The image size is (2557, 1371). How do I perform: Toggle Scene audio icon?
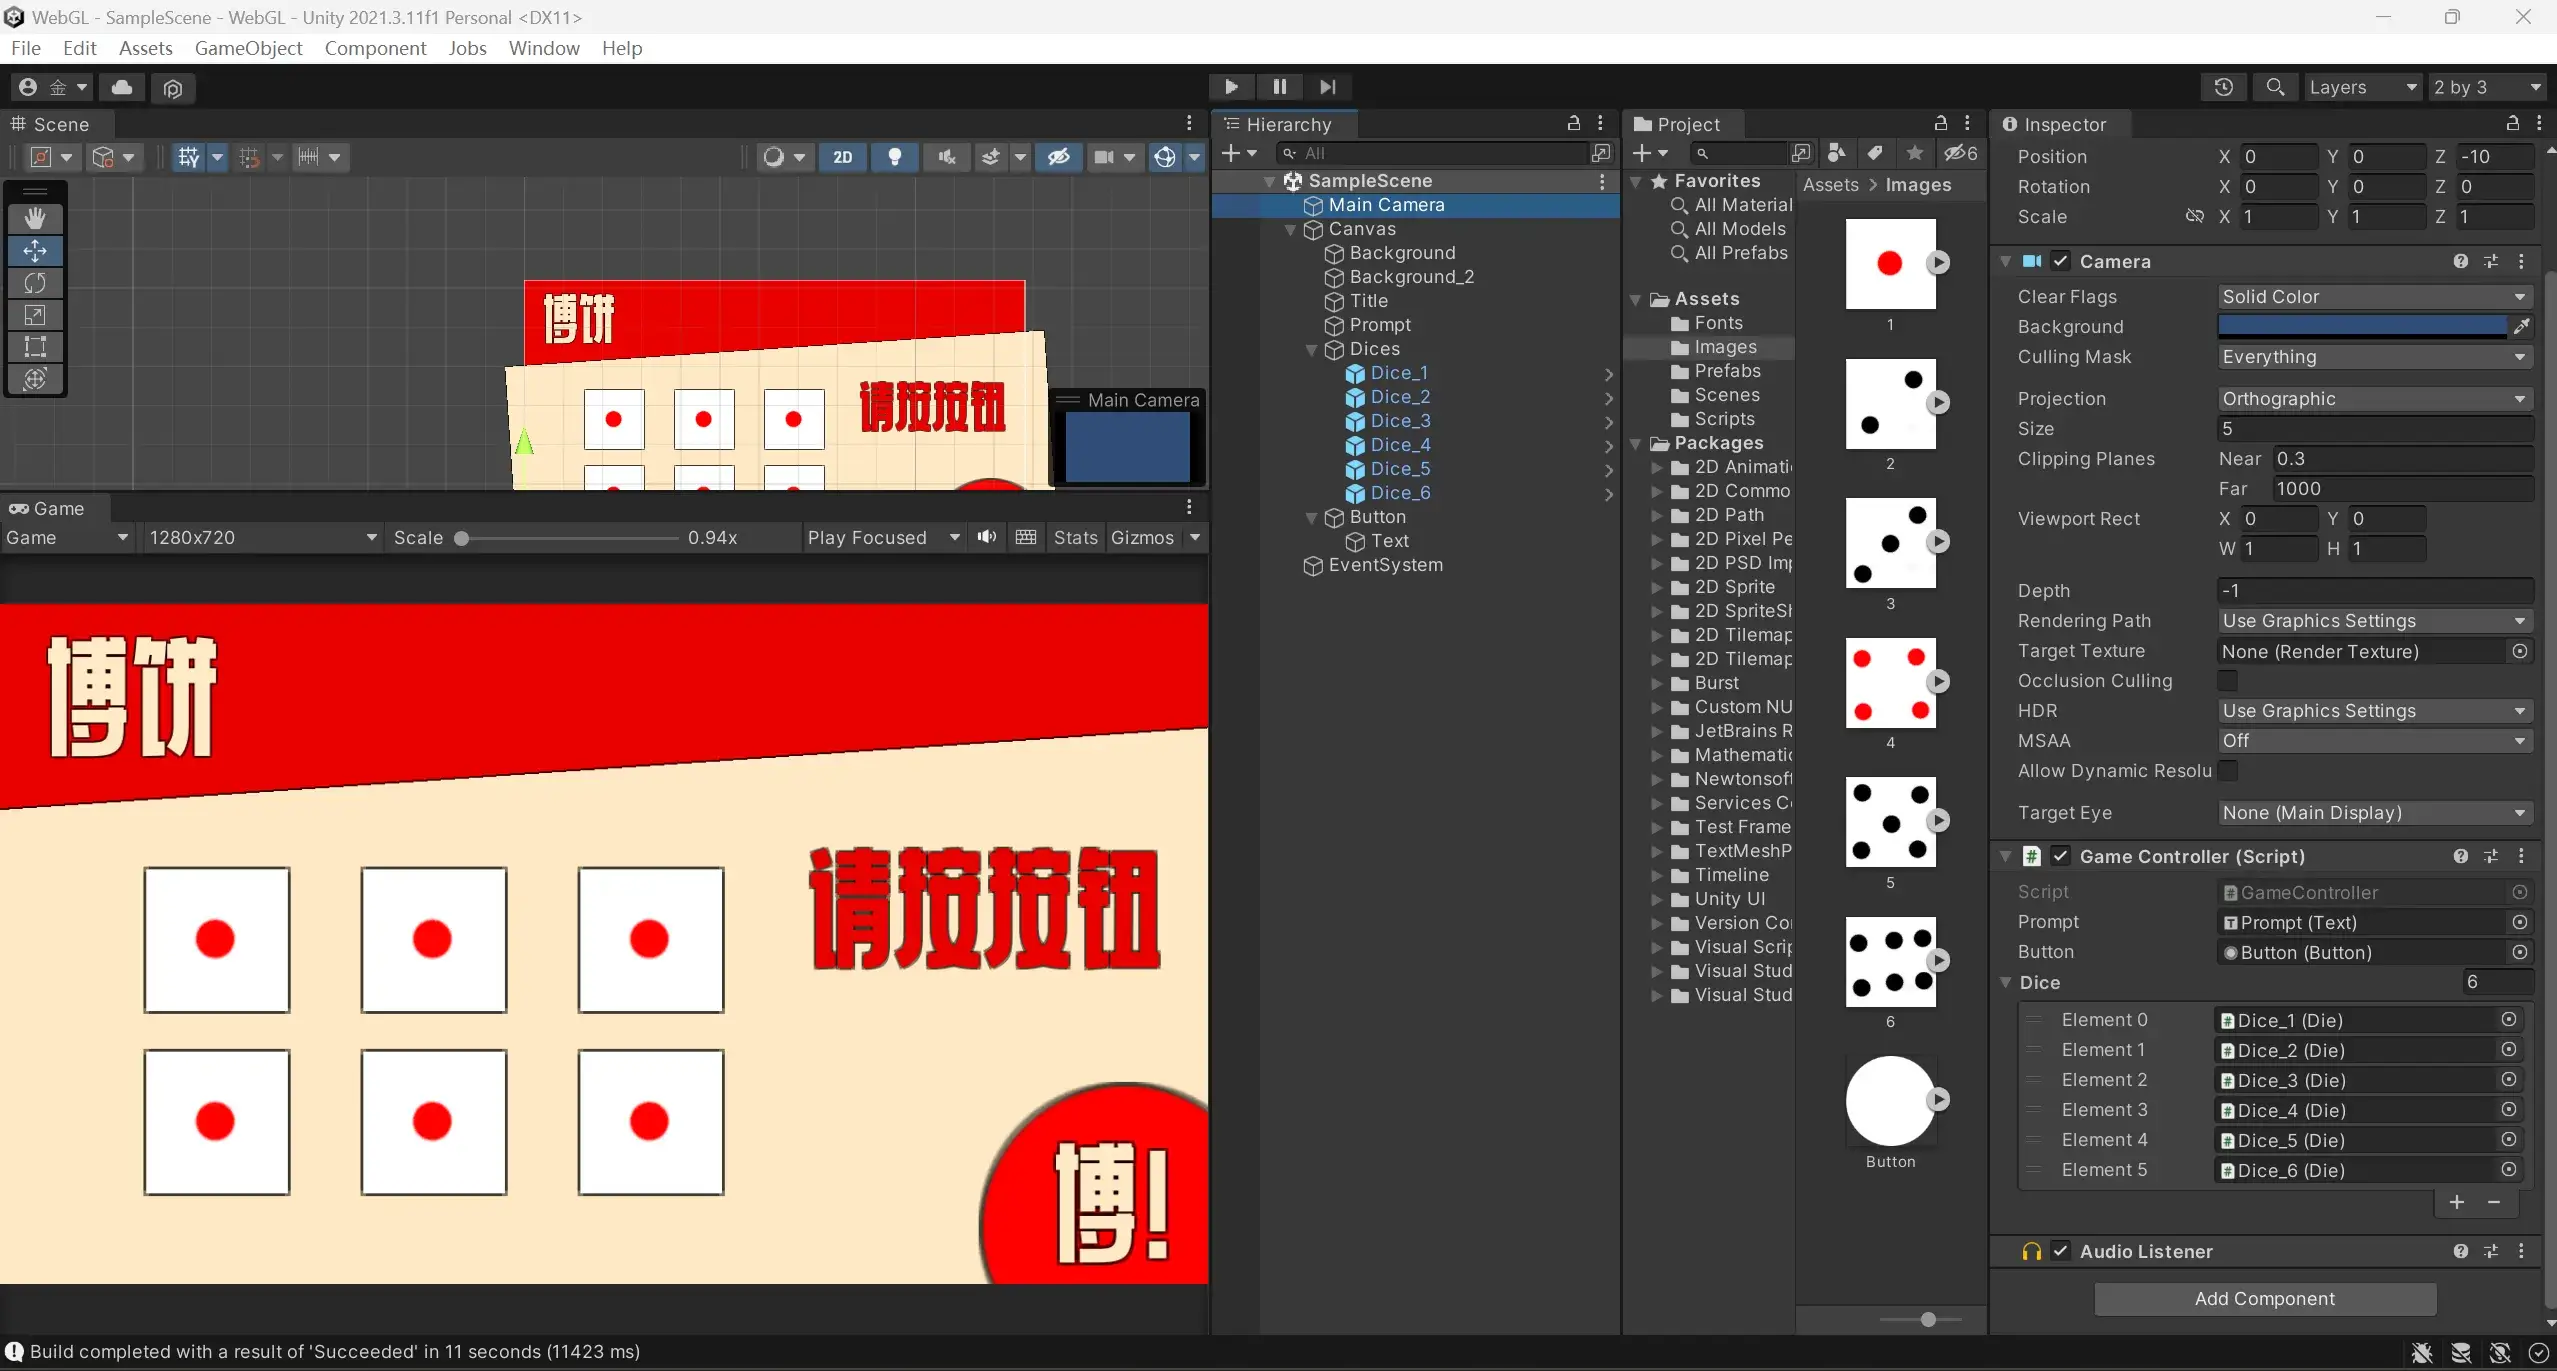click(x=946, y=157)
